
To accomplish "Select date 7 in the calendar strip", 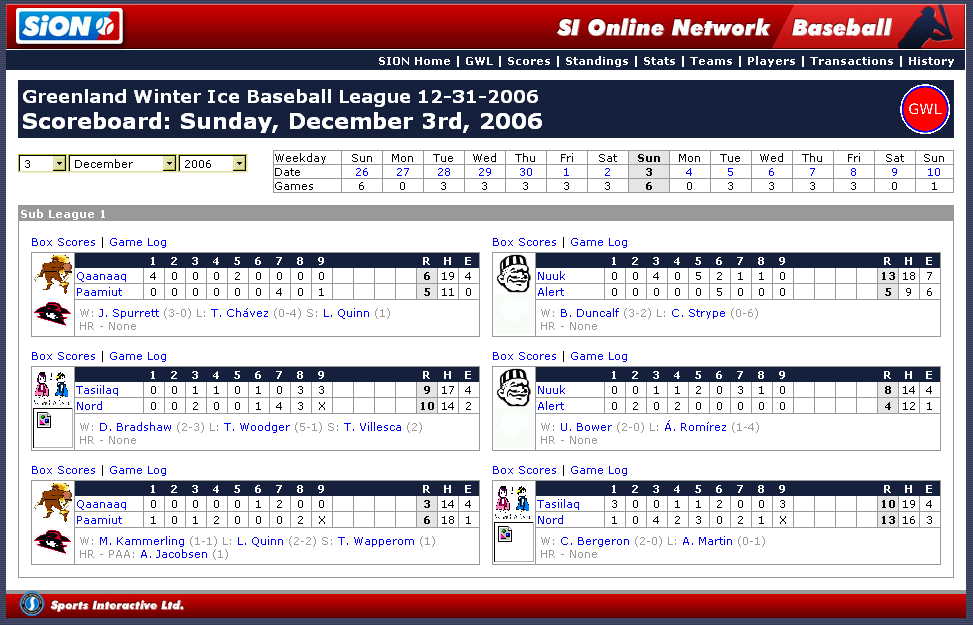I will tap(812, 172).
